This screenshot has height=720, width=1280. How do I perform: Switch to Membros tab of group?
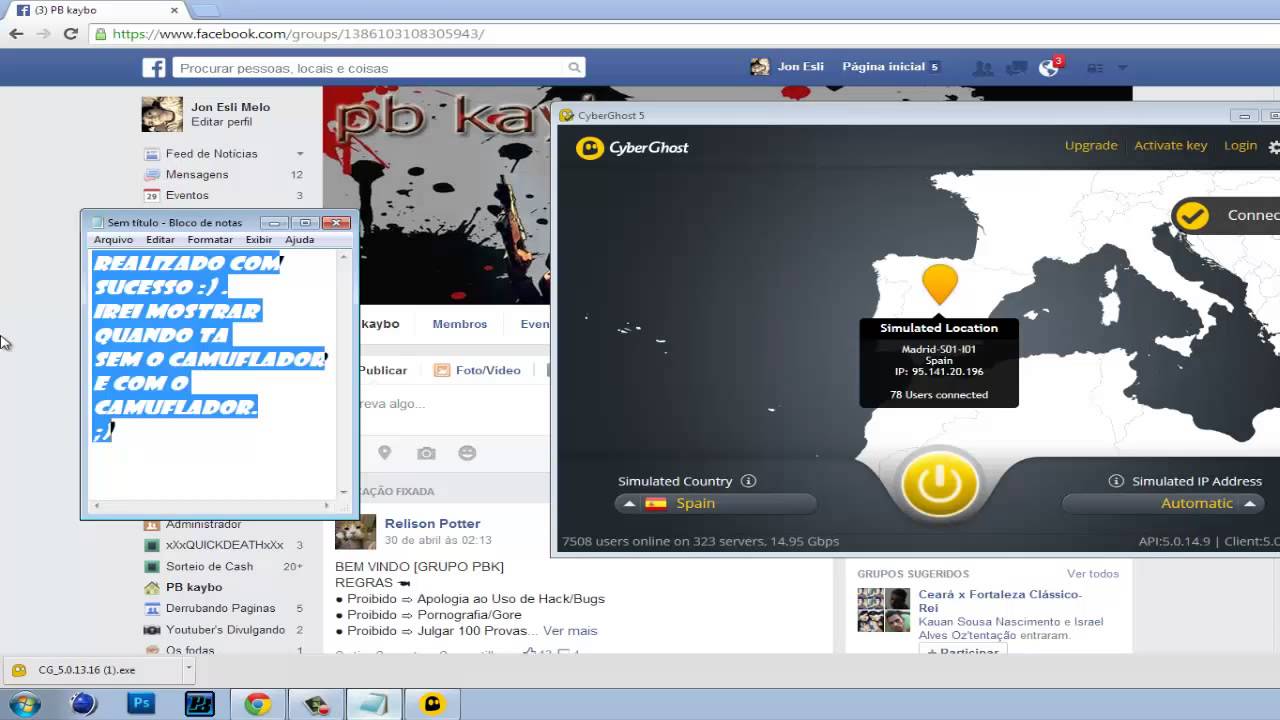pyautogui.click(x=459, y=324)
